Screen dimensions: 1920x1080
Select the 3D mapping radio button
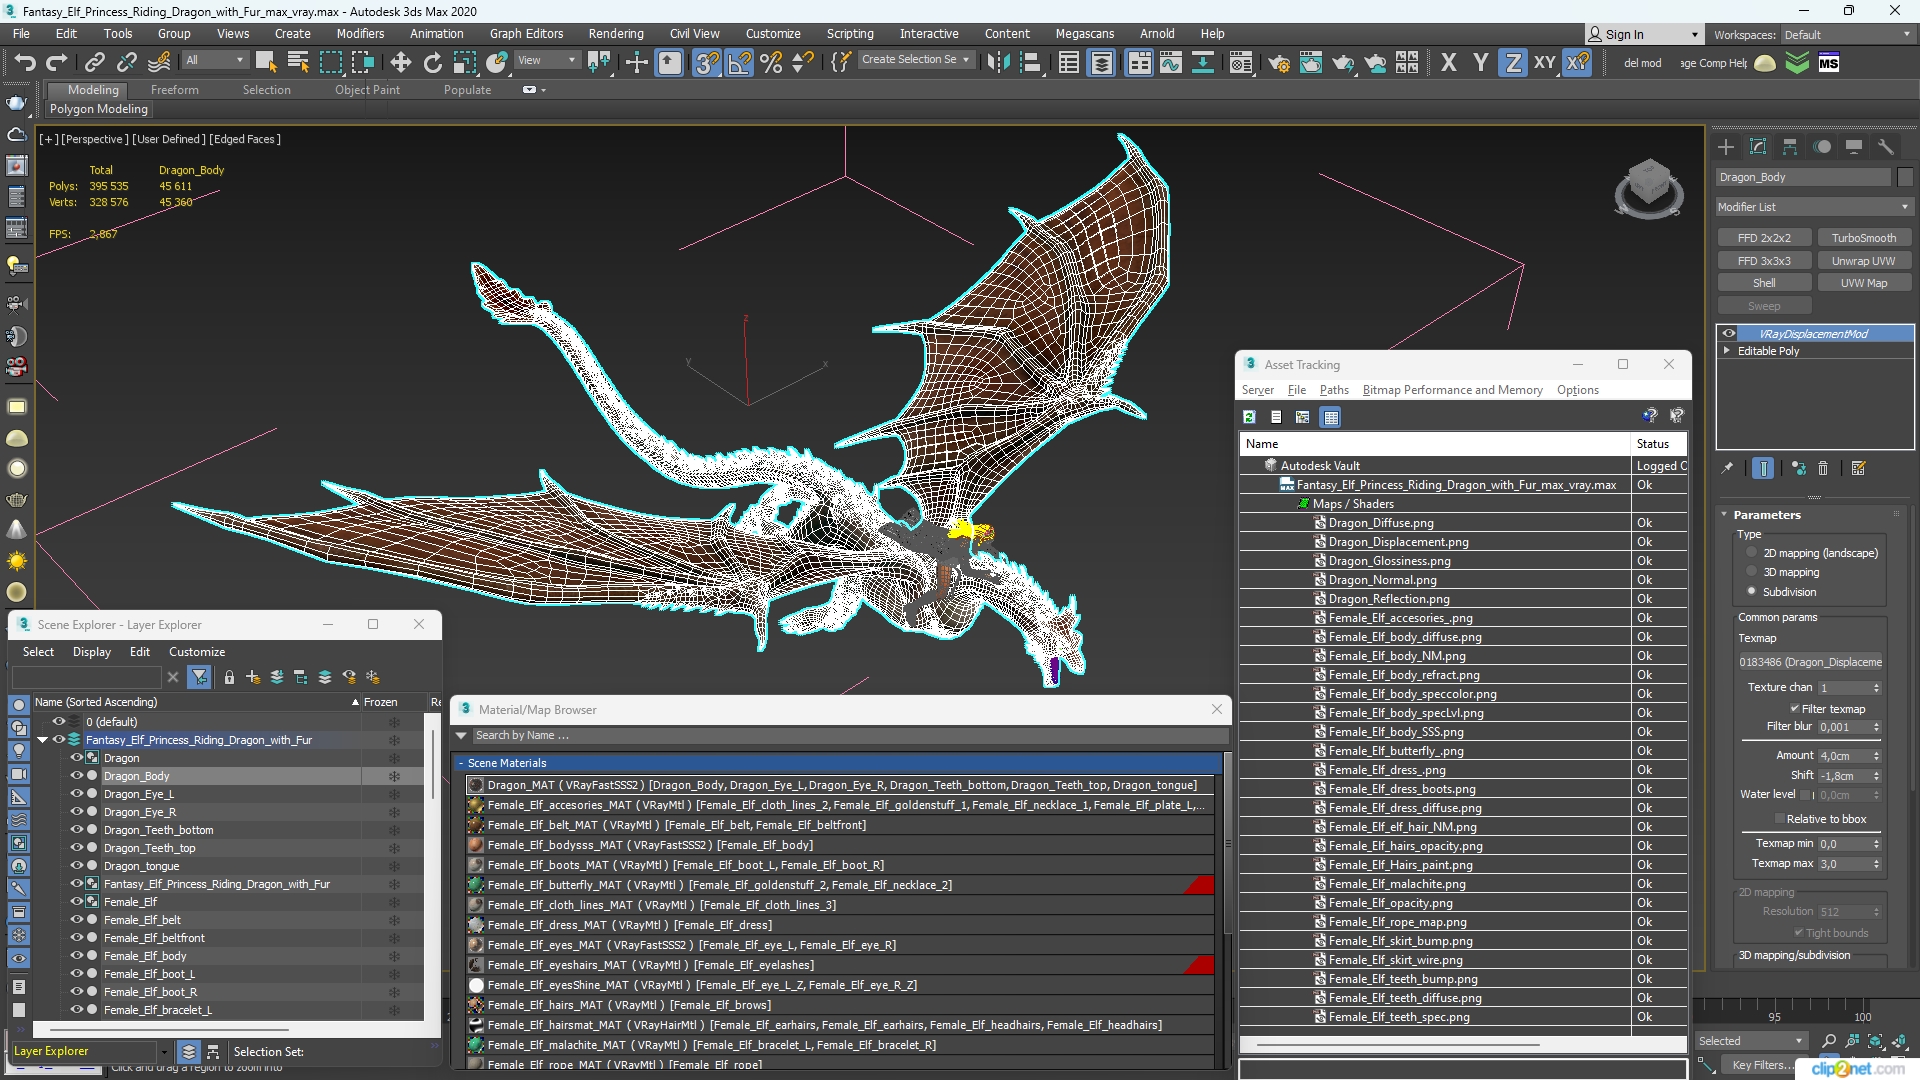[x=1751, y=572]
